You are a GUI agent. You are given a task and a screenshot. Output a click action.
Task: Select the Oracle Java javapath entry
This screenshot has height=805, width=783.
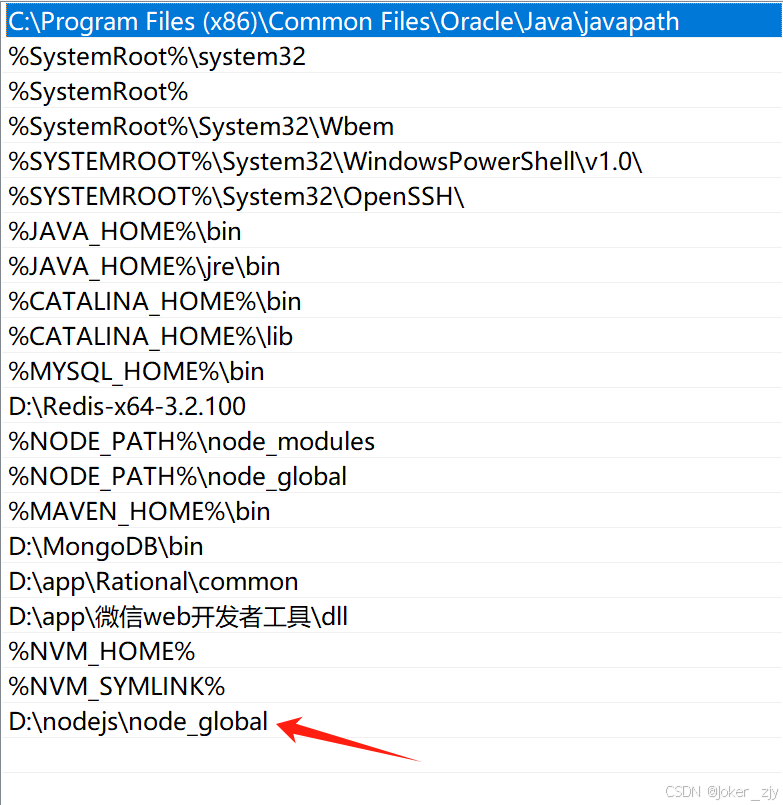pos(394,21)
